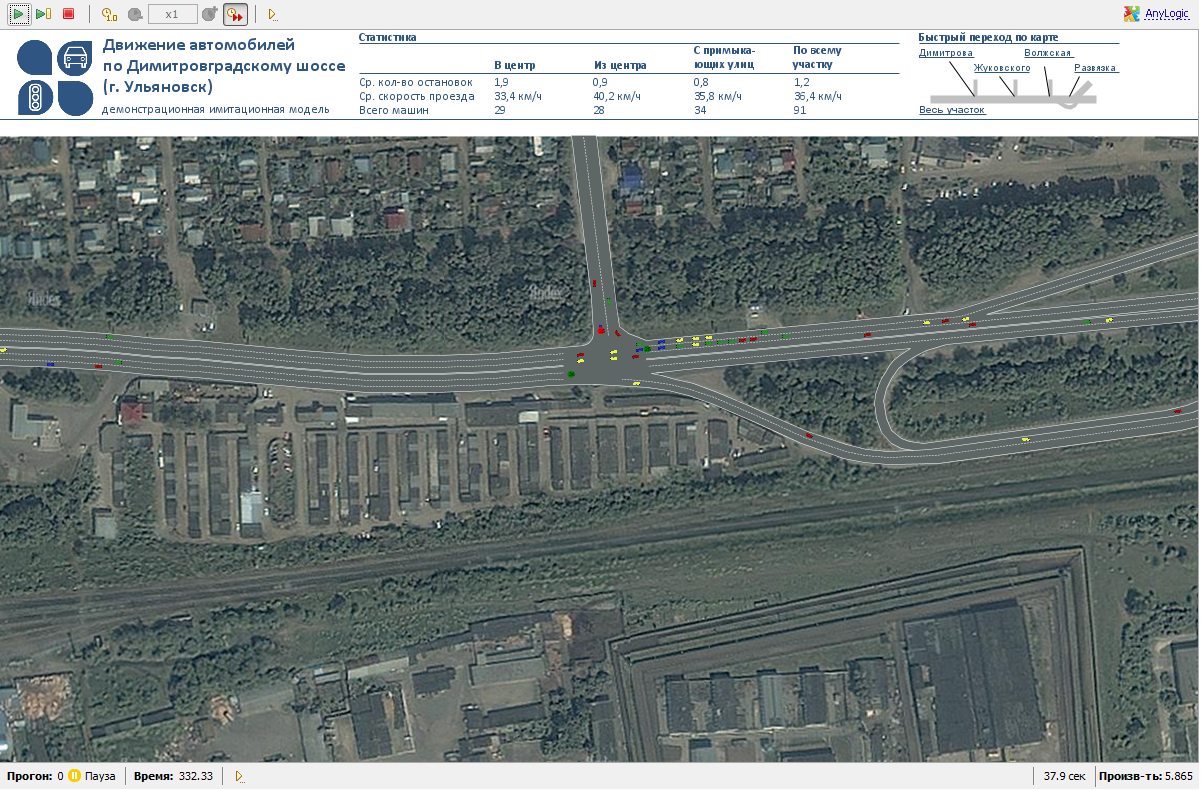Expand the status bar arrow menu
This screenshot has width=1201, height=790.
[239, 776]
